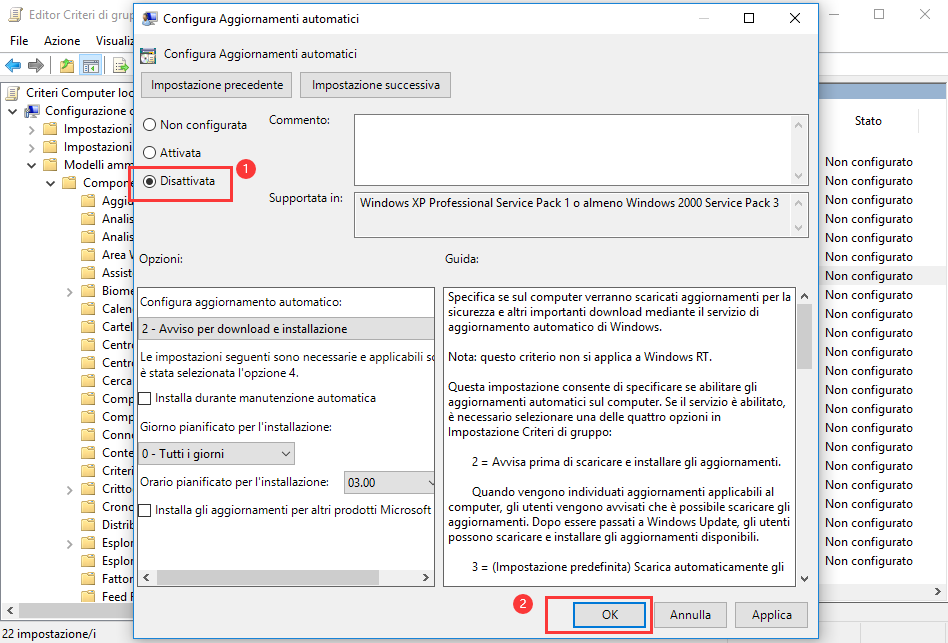Open the 0 - Tutti i giorni dropdown
The image size is (948, 643).
pyautogui.click(x=216, y=453)
